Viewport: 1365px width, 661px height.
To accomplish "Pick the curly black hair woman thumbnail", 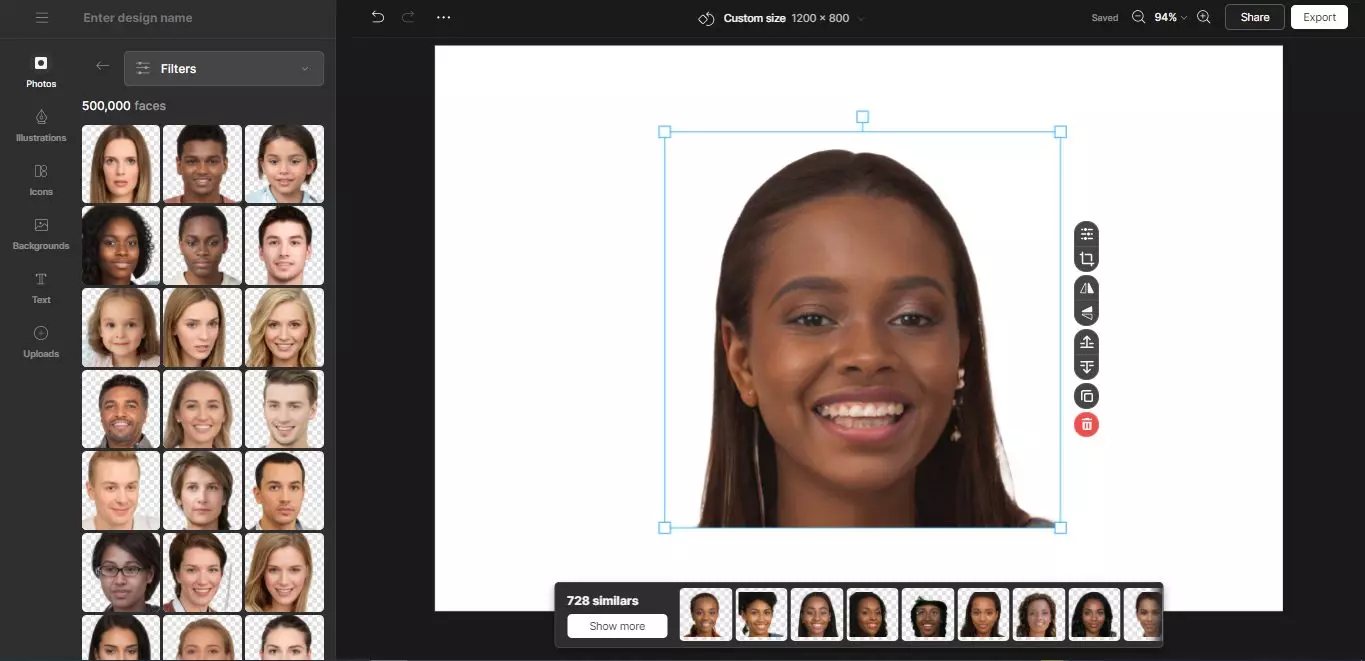I will click(121, 246).
